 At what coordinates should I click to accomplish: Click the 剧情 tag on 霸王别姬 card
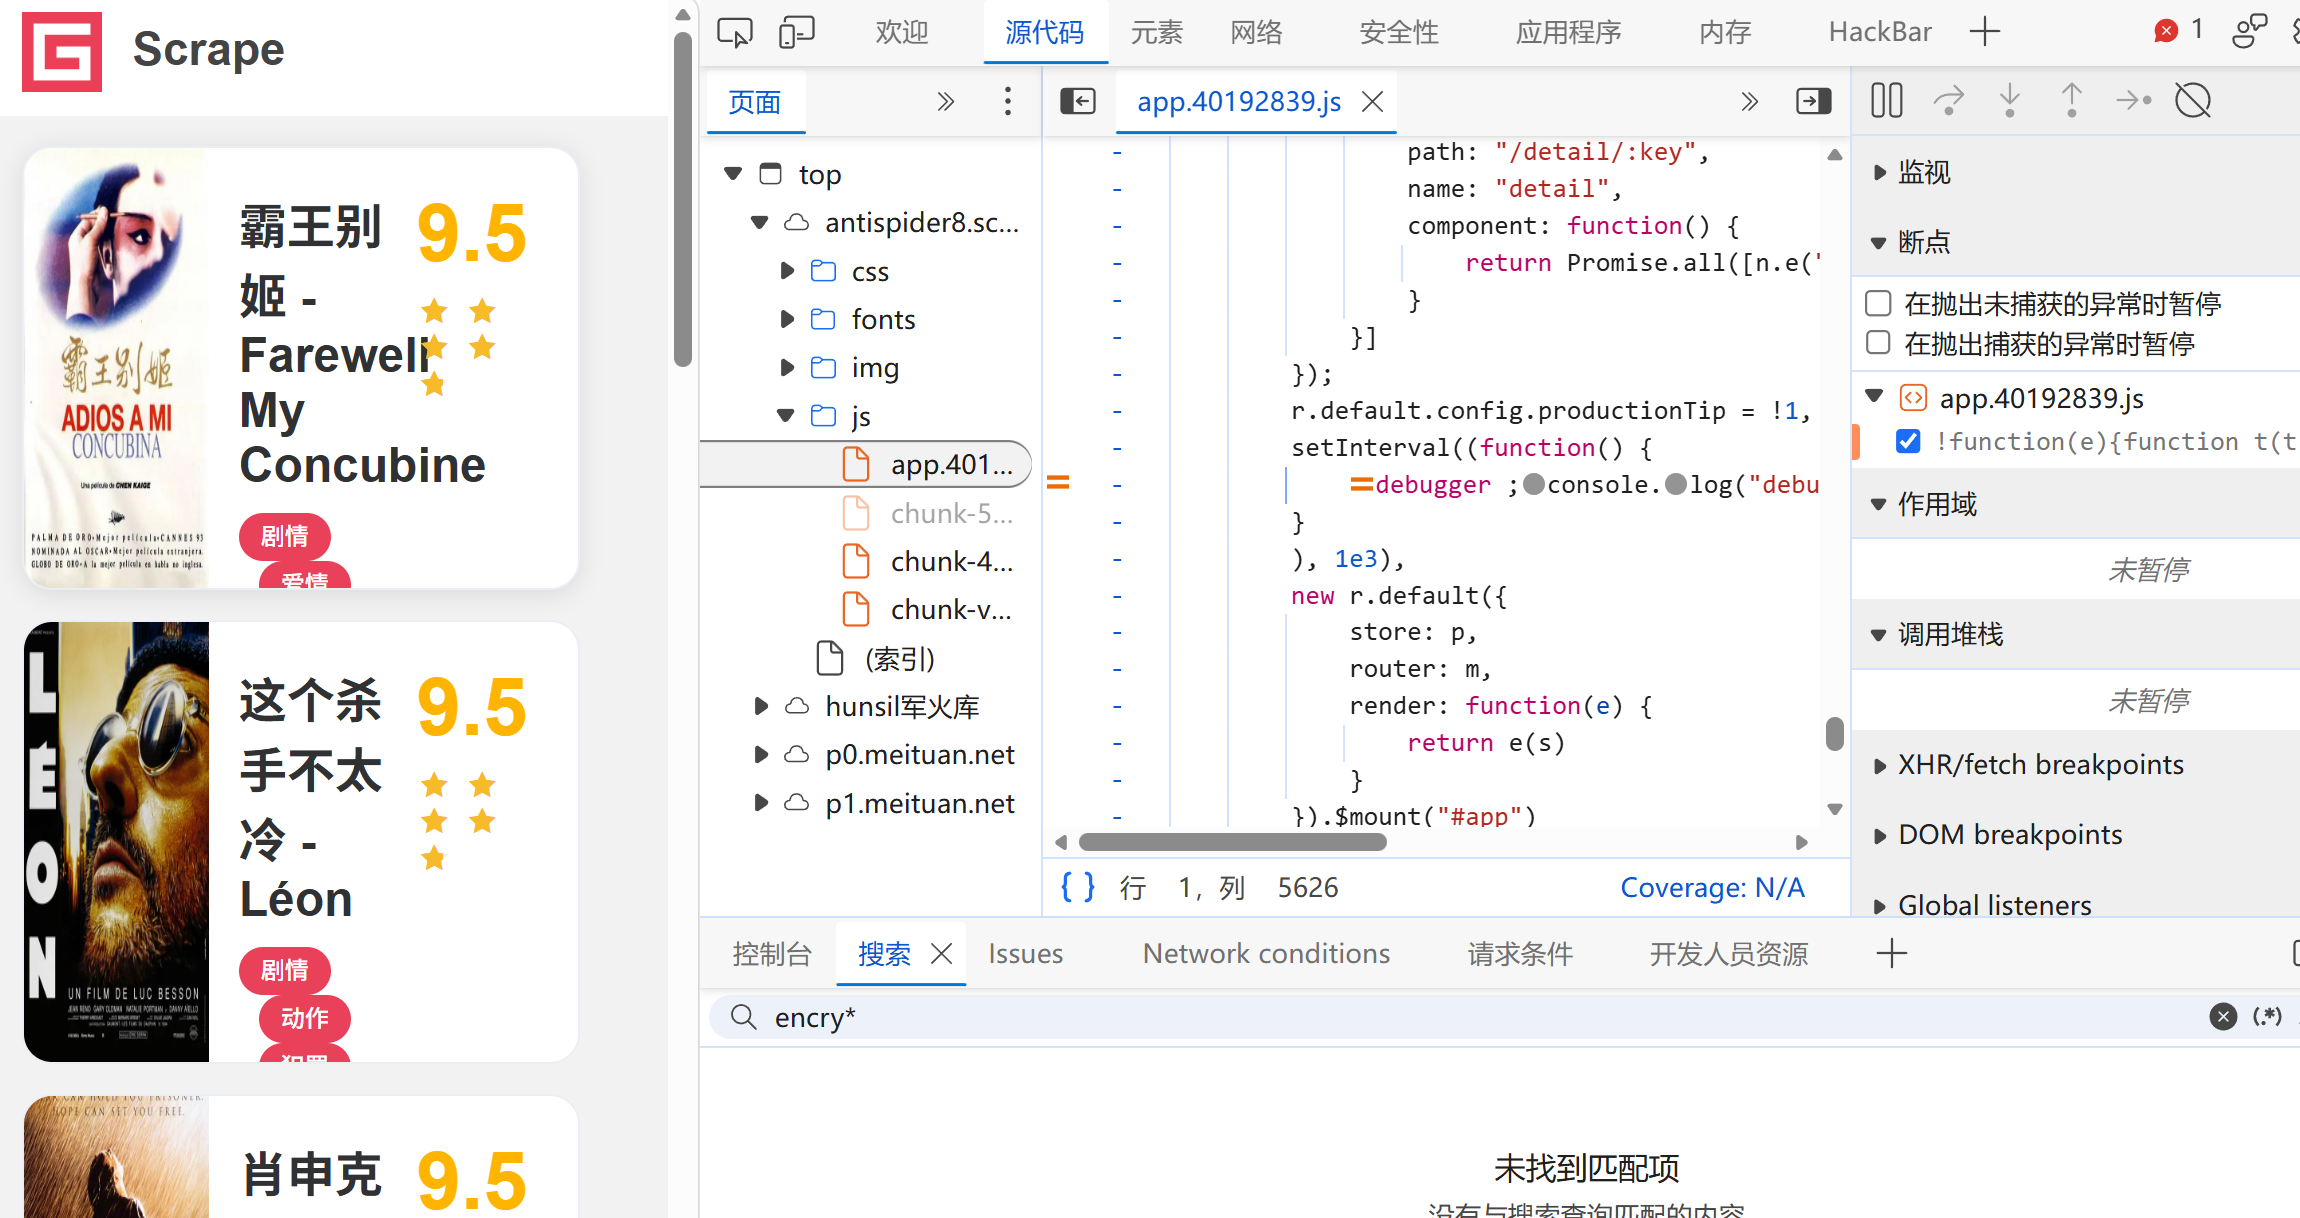pos(285,536)
